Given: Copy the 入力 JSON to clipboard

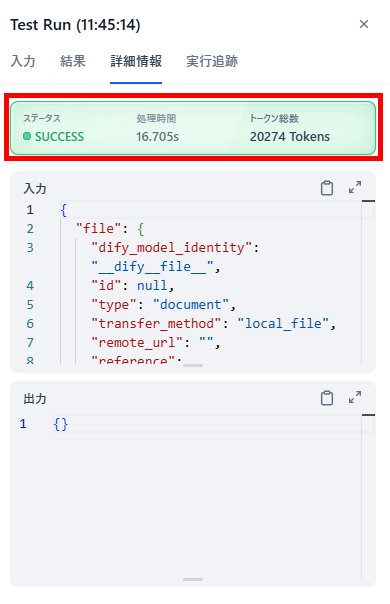Looking at the screenshot, I should coord(327,188).
